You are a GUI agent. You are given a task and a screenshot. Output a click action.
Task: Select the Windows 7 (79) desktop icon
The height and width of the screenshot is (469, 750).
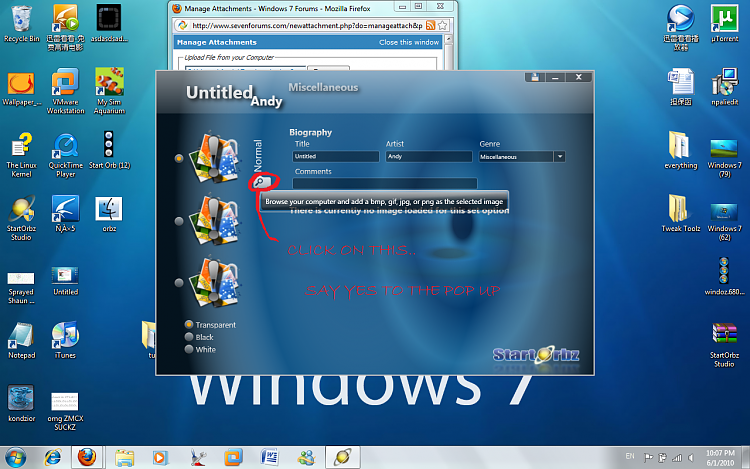click(724, 158)
